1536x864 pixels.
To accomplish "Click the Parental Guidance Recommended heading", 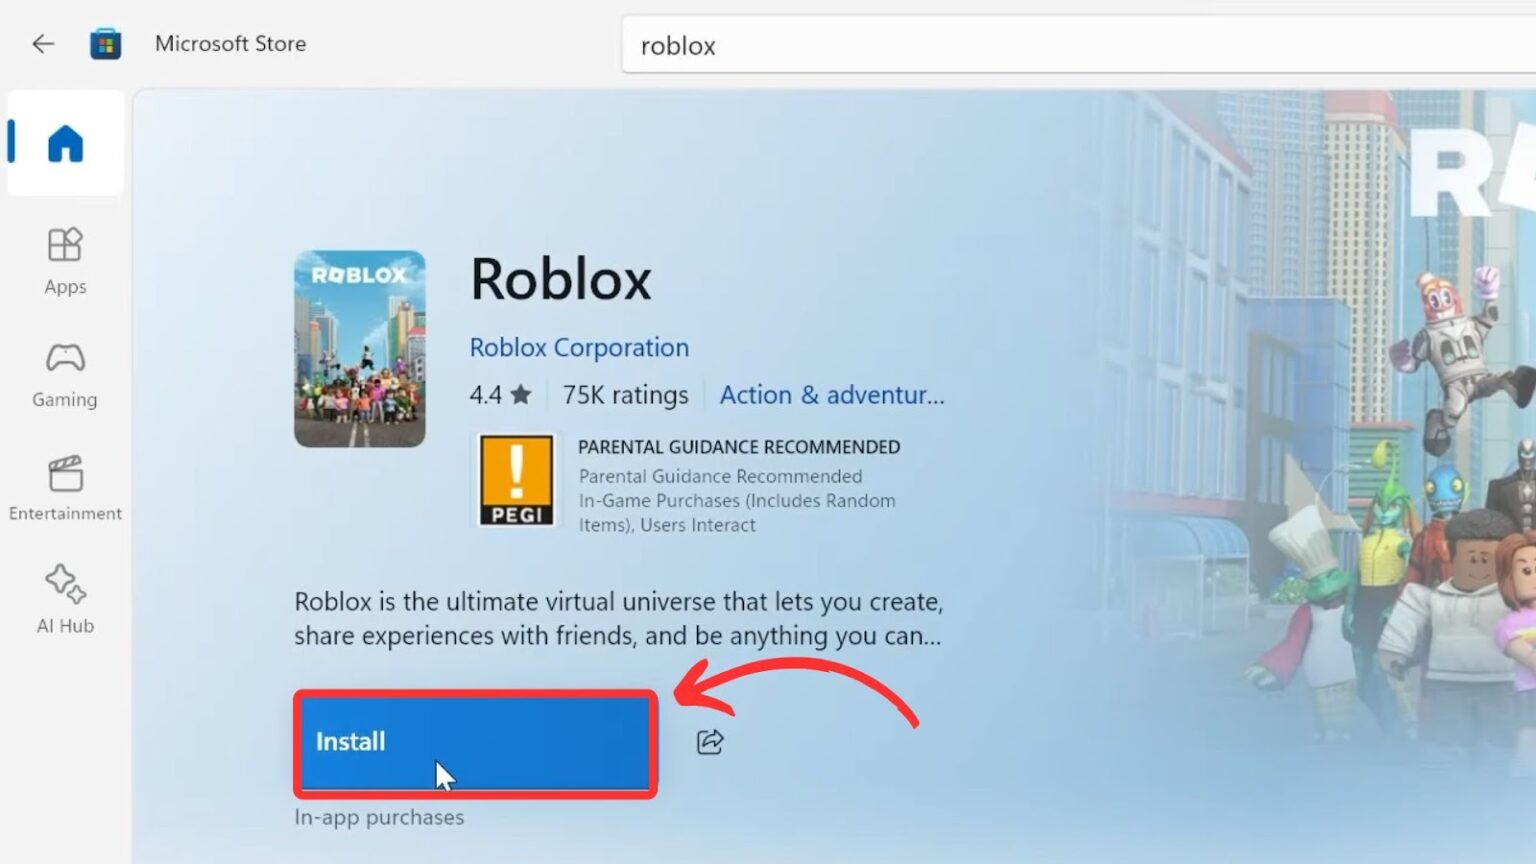I will tap(738, 447).
